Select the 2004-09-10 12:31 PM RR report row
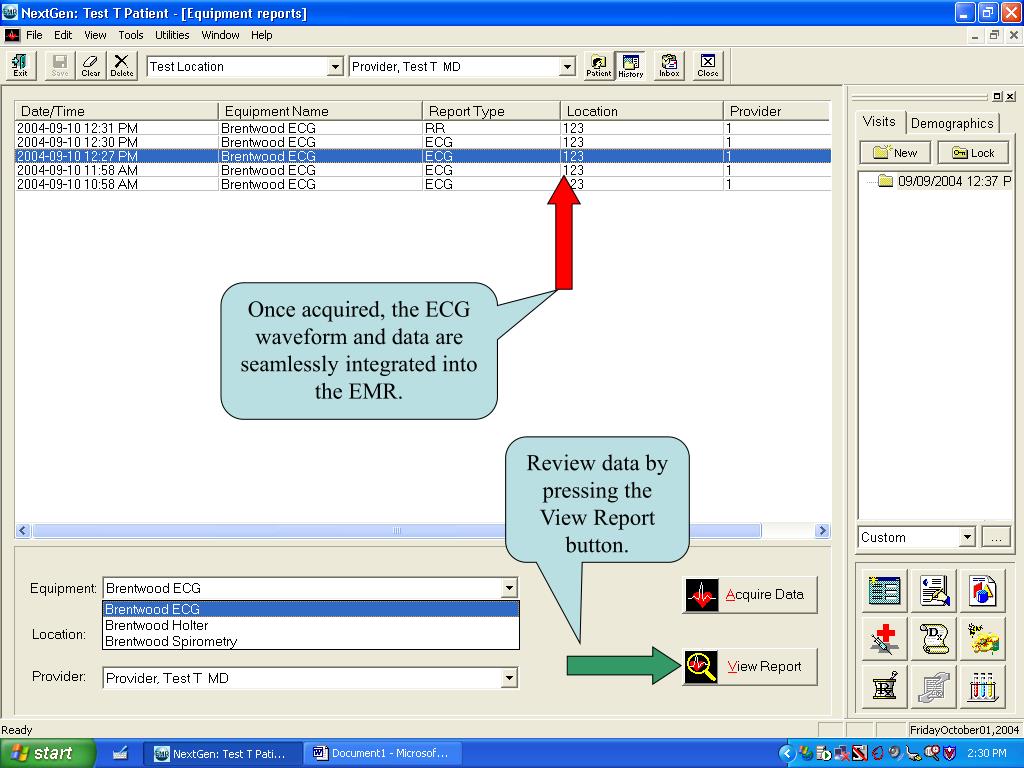Screen dimensions: 1024x768 (423, 128)
